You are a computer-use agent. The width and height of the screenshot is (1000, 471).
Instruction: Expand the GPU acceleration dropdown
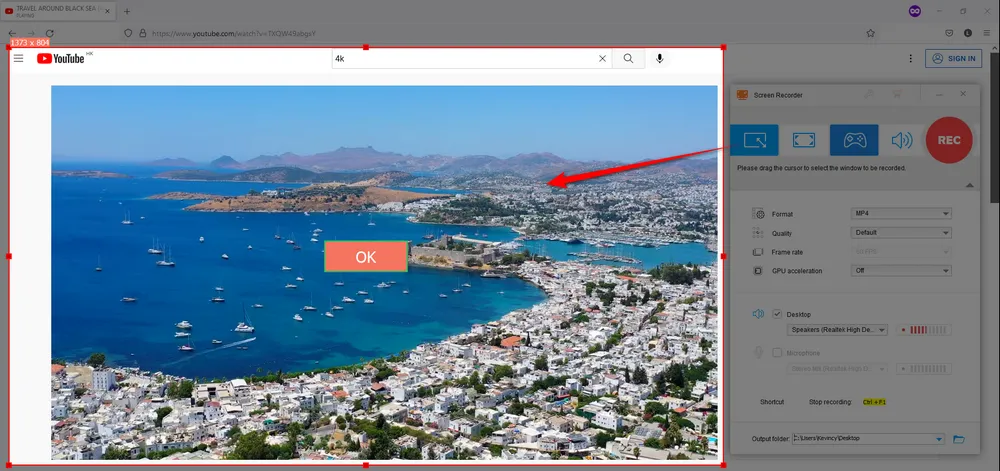point(900,271)
